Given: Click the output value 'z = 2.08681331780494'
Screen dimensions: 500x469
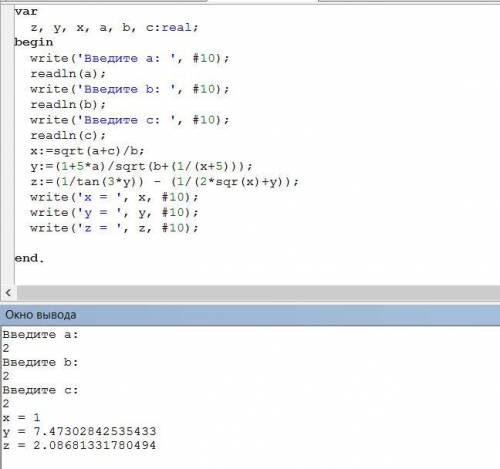Looking at the screenshot, I should tap(79, 445).
